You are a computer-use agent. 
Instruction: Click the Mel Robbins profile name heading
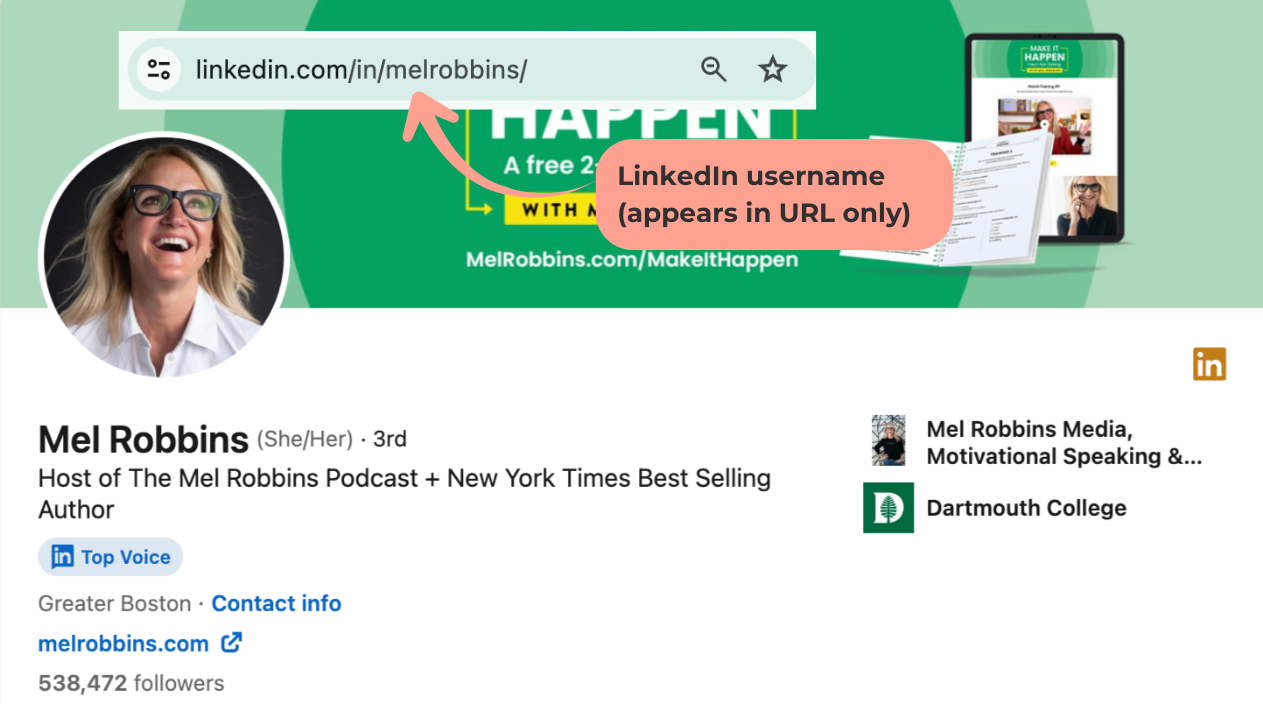(x=143, y=439)
